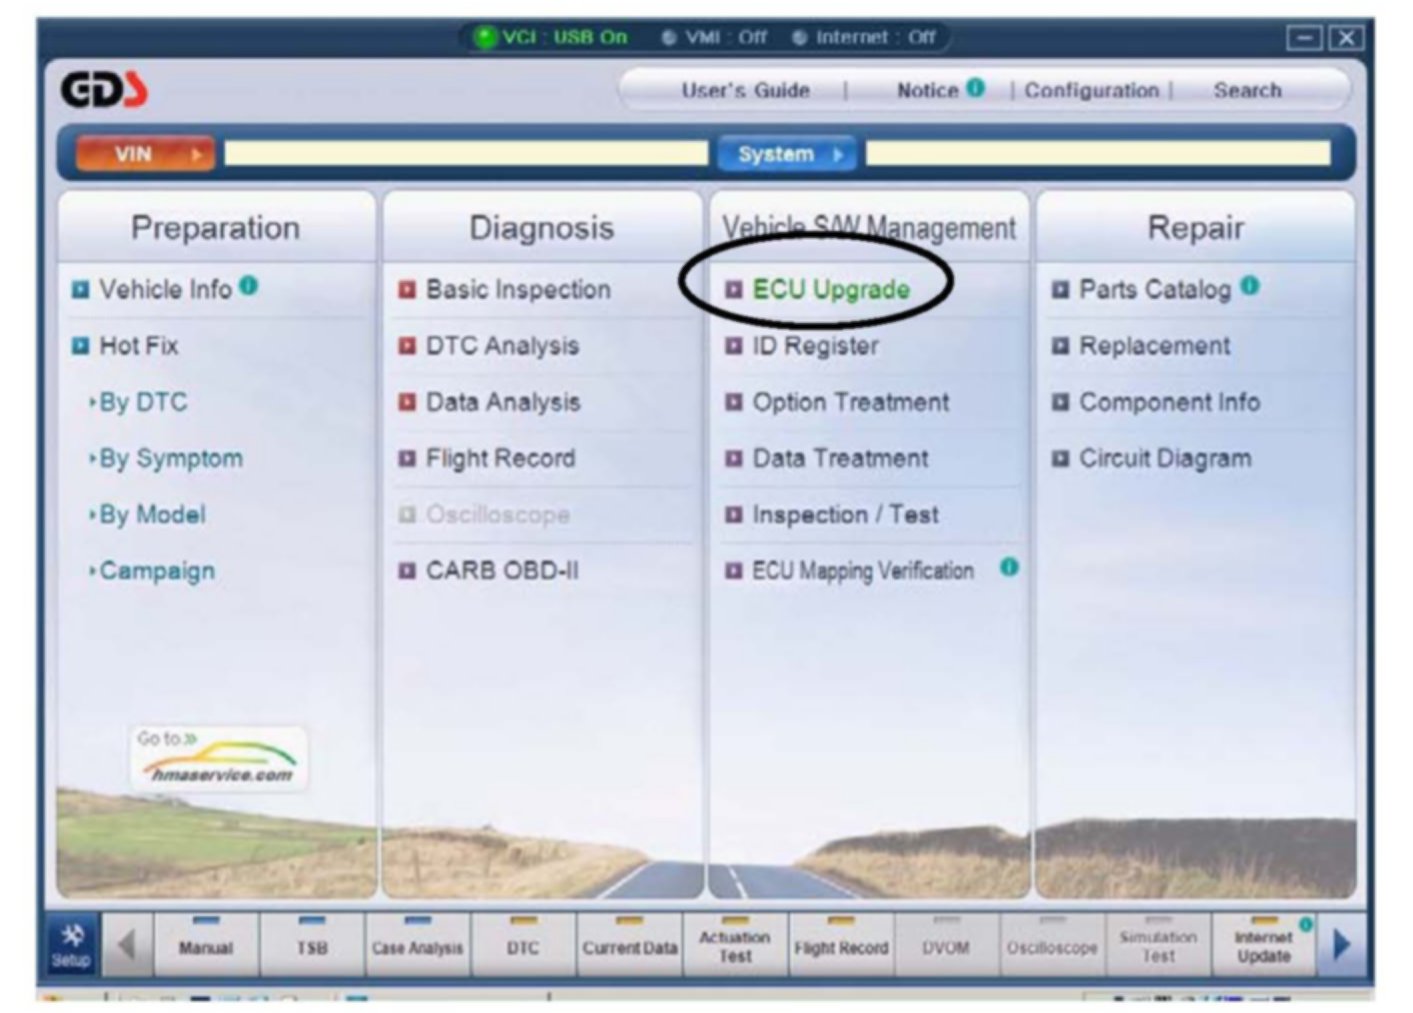
Task: Expand Hot Fix By DTC entry
Action: (x=142, y=402)
